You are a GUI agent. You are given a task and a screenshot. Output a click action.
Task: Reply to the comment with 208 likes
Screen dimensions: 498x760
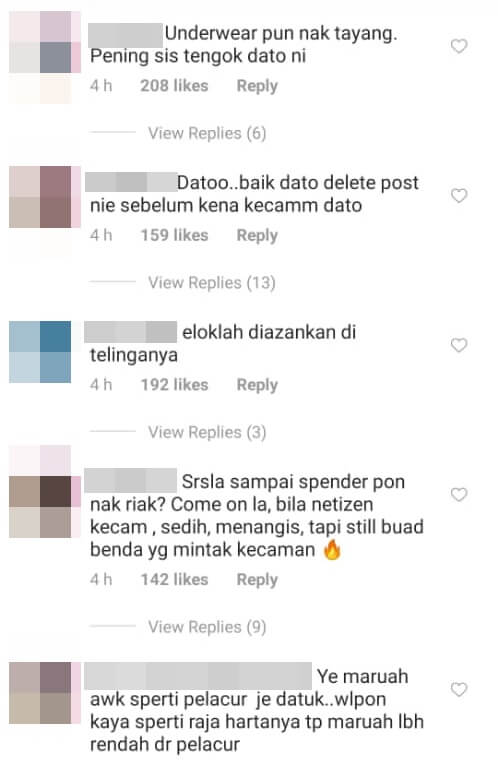tap(257, 86)
